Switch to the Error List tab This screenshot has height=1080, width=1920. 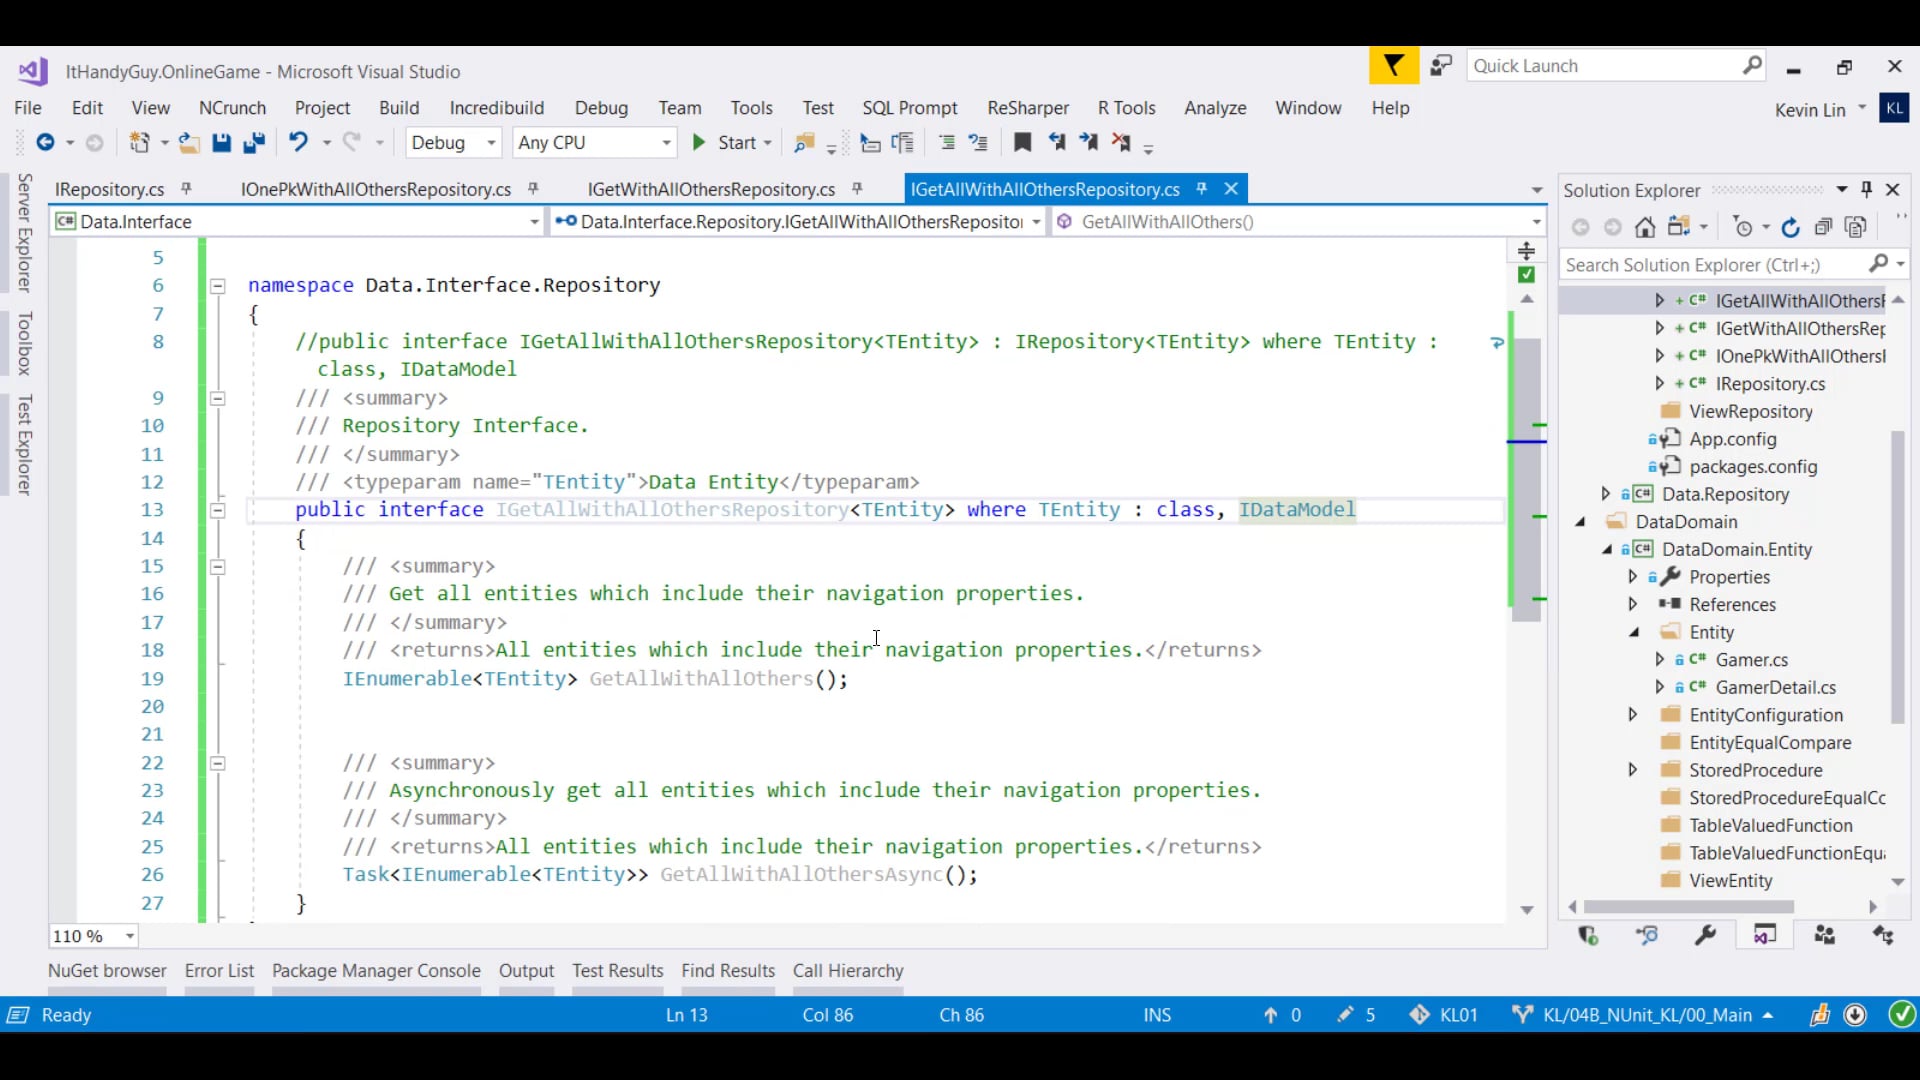219,970
